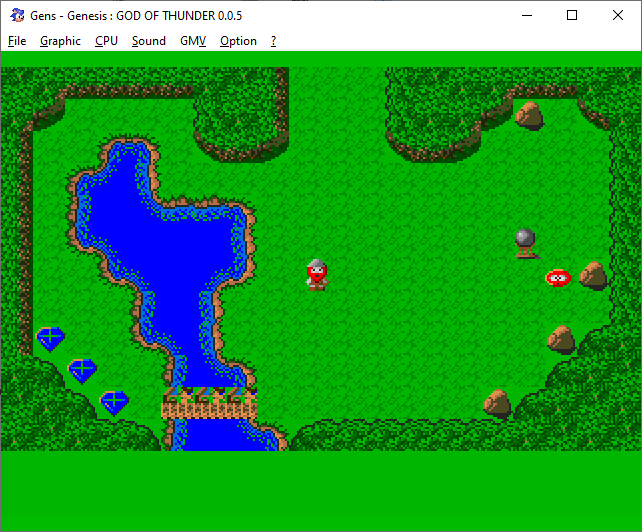This screenshot has width=642, height=532.
Task: Click the wooden bridge over the river
Action: point(209,403)
